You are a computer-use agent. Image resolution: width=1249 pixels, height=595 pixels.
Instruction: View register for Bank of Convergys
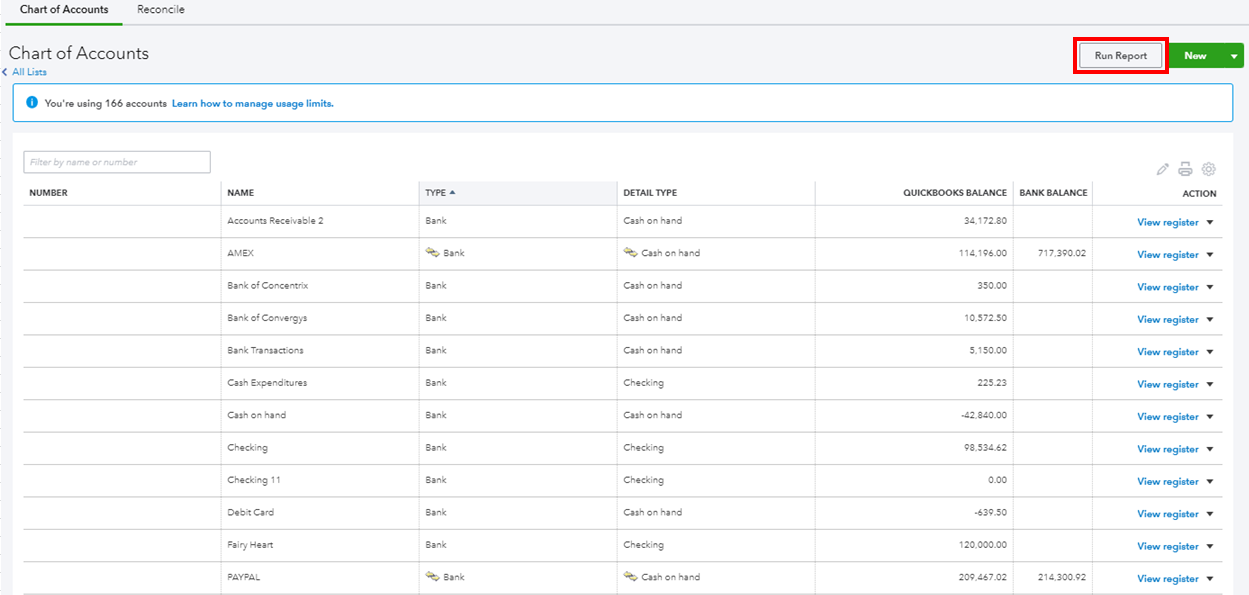tap(1168, 319)
